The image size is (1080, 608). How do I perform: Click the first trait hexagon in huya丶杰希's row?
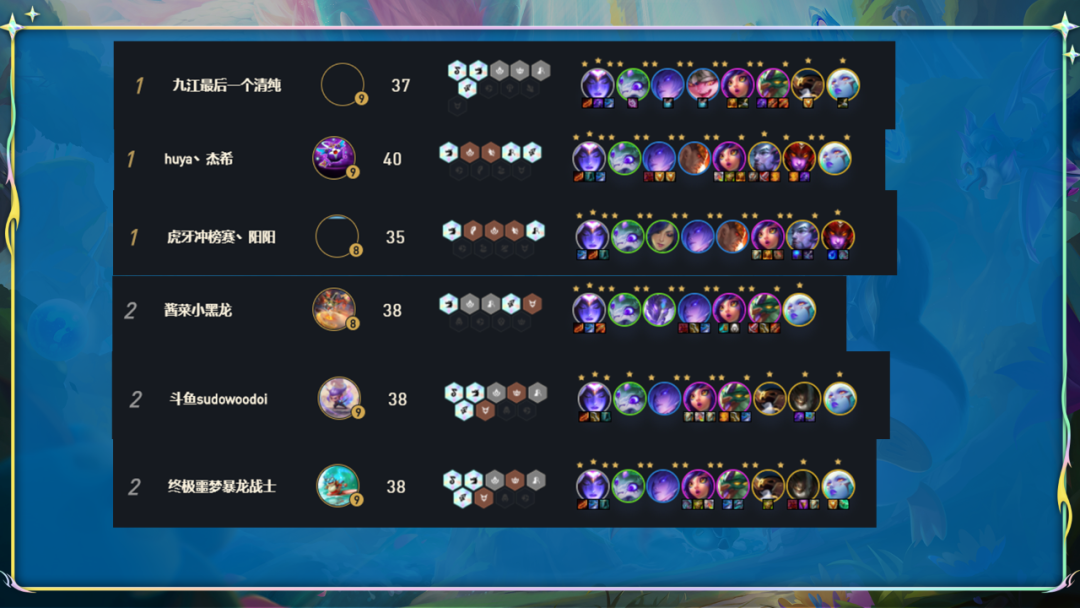click(449, 151)
